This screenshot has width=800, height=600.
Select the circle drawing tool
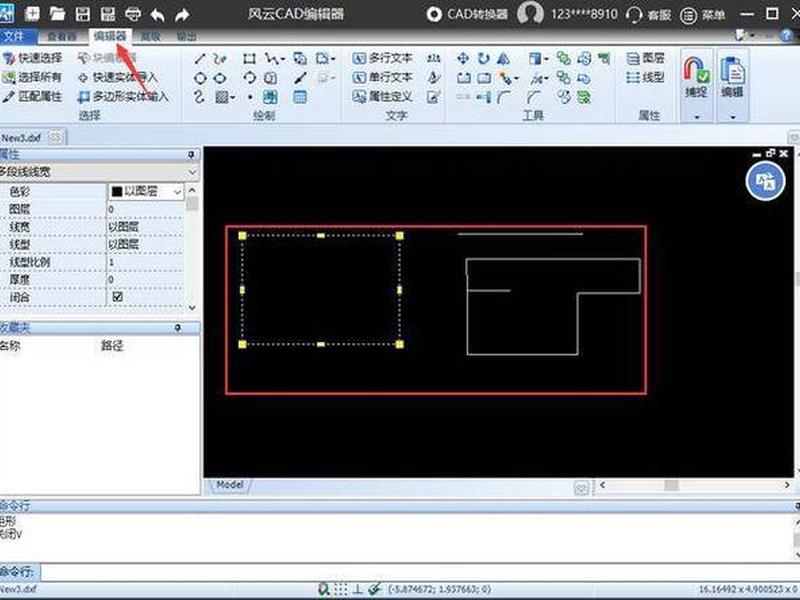[200, 78]
